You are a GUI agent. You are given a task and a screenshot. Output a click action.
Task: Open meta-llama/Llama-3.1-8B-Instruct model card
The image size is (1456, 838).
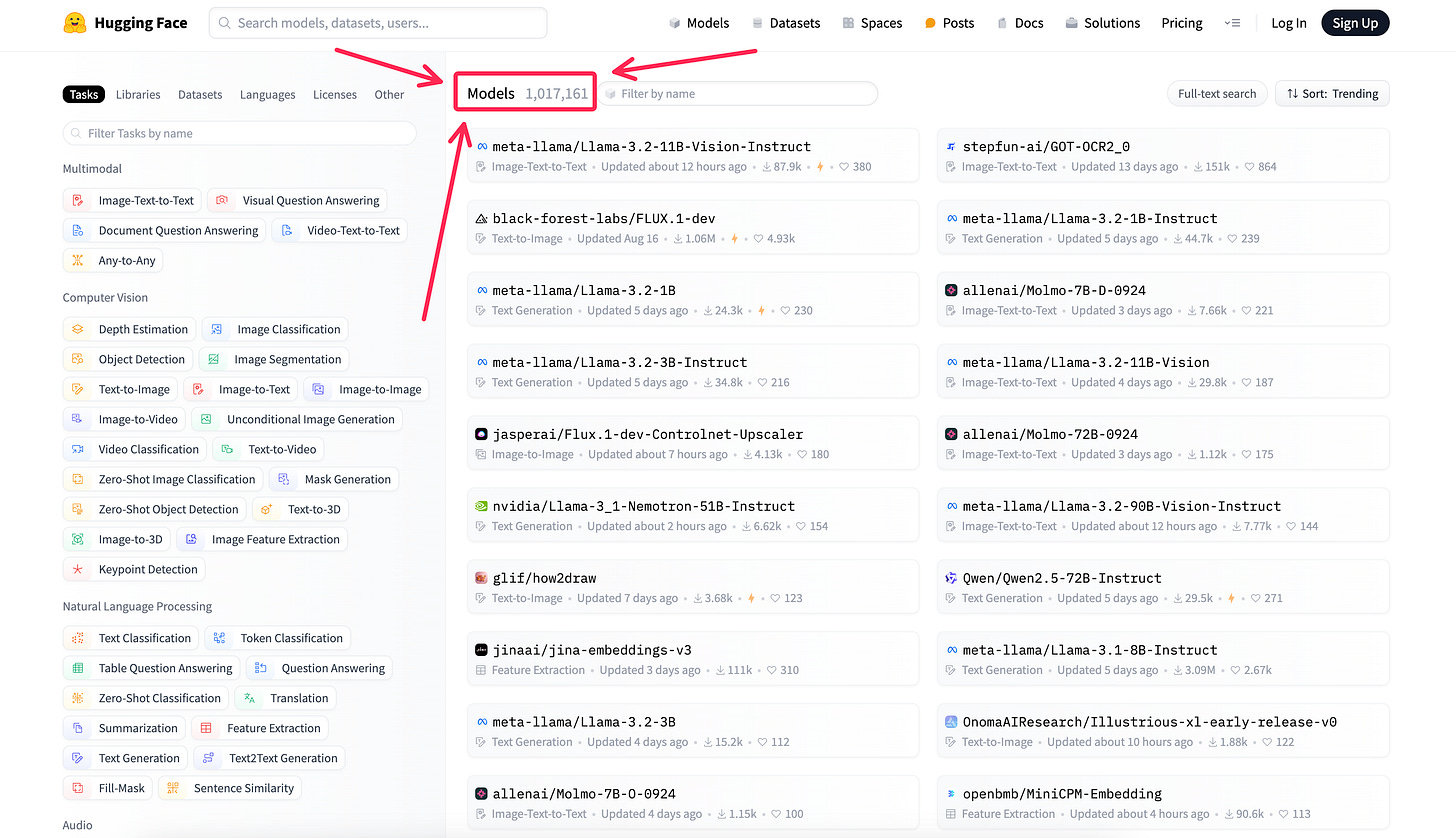1163,659
